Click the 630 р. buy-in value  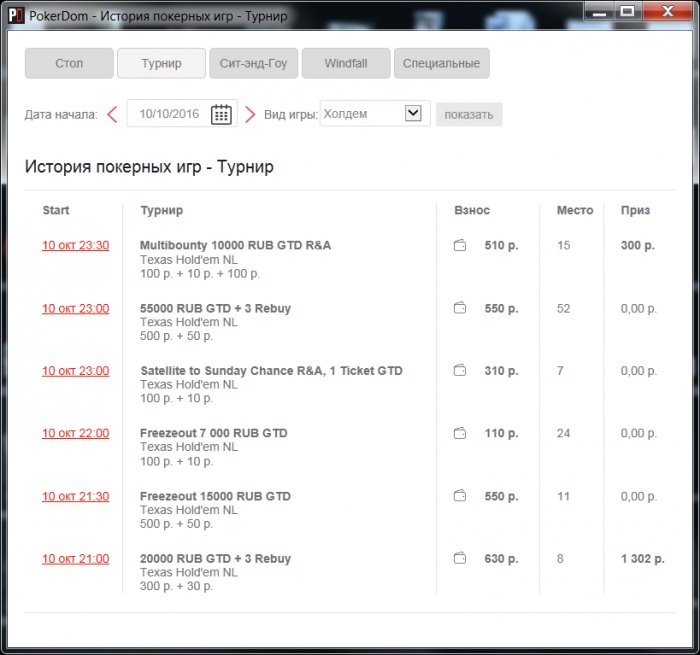pos(501,559)
